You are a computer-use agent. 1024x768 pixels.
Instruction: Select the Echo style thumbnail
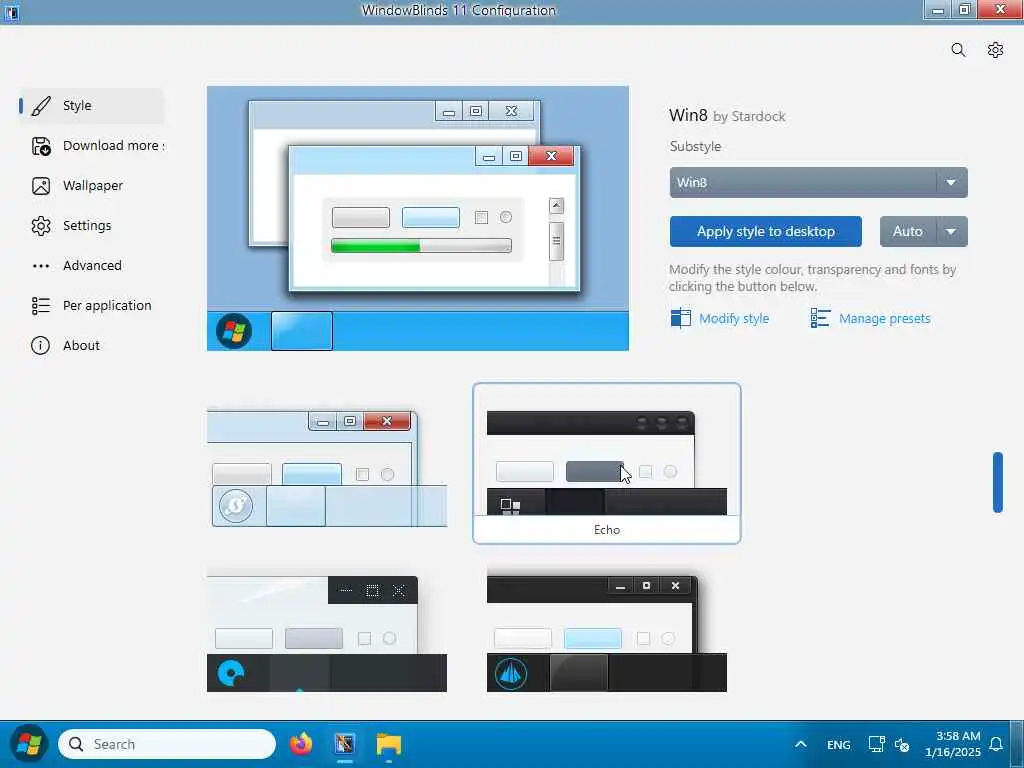607,463
